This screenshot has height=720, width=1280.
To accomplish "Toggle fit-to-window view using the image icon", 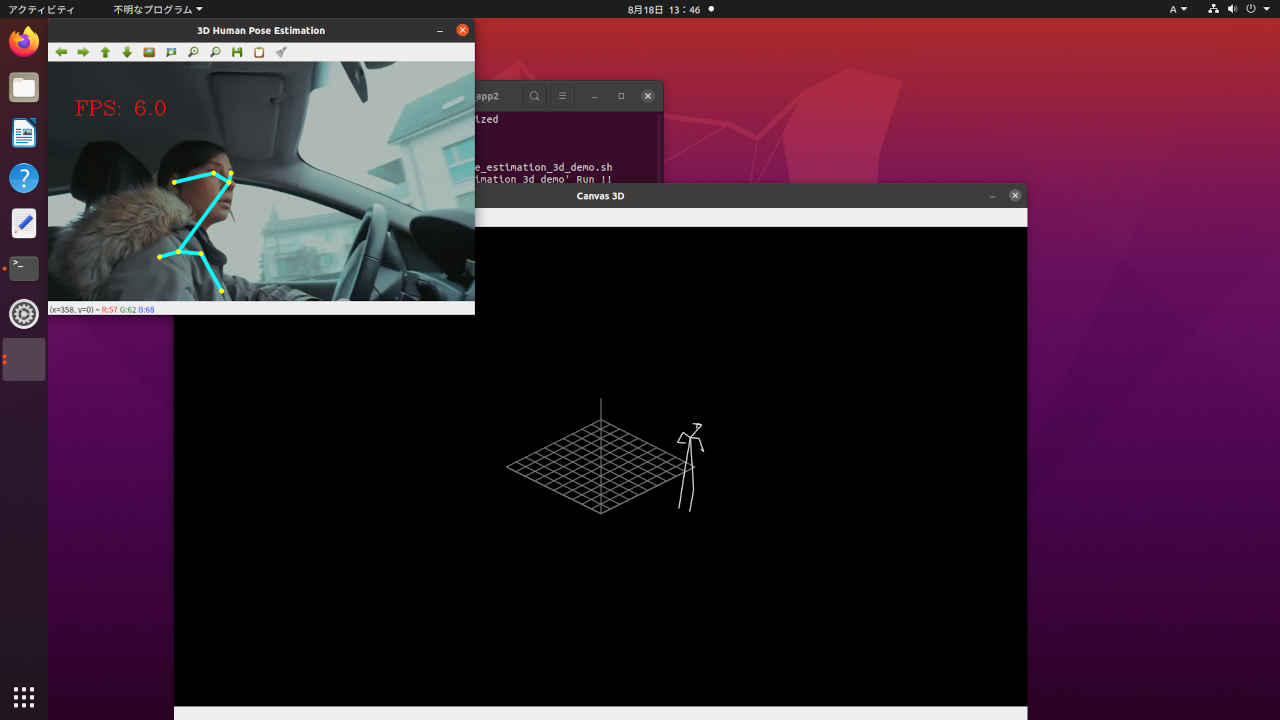I will click(x=148, y=52).
